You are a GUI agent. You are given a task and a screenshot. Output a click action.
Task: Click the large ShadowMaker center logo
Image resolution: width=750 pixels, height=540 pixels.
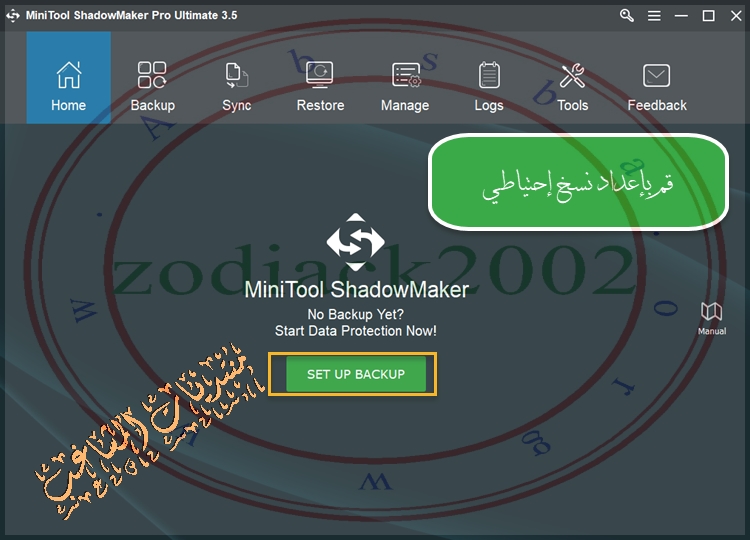(x=355, y=242)
